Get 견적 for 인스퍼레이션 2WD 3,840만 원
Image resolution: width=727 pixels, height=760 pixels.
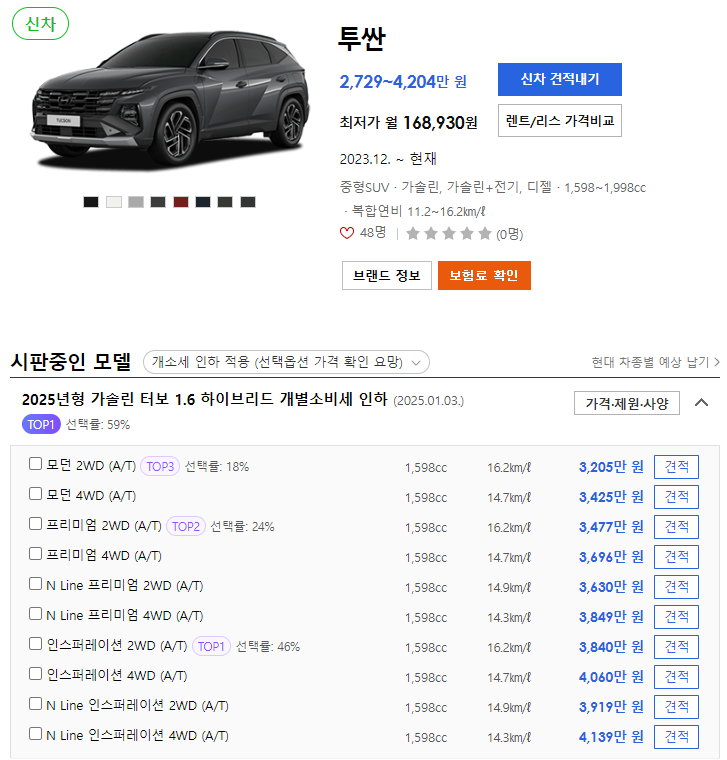(x=676, y=647)
